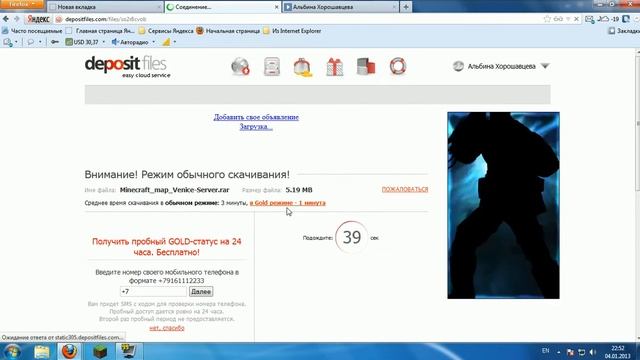Click the speech bubble toolbar icon
The width and height of the screenshot is (640, 360).
pos(31,42)
